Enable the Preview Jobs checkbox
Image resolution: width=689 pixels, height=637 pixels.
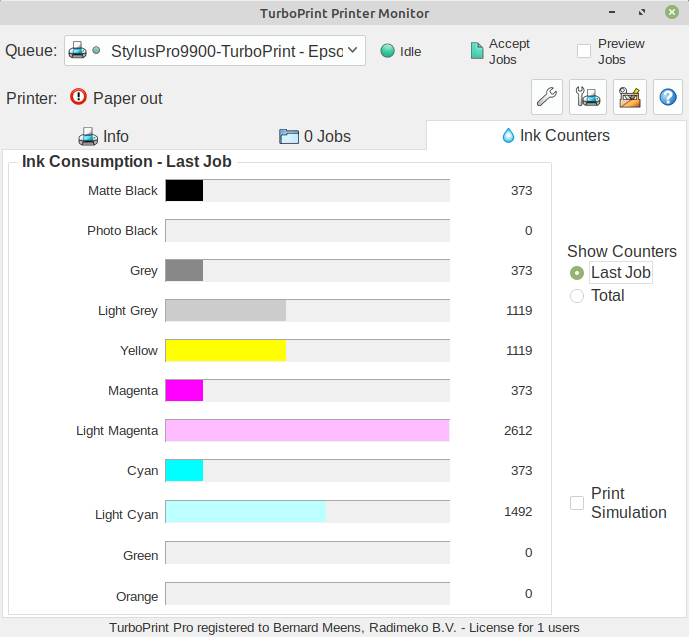[584, 51]
